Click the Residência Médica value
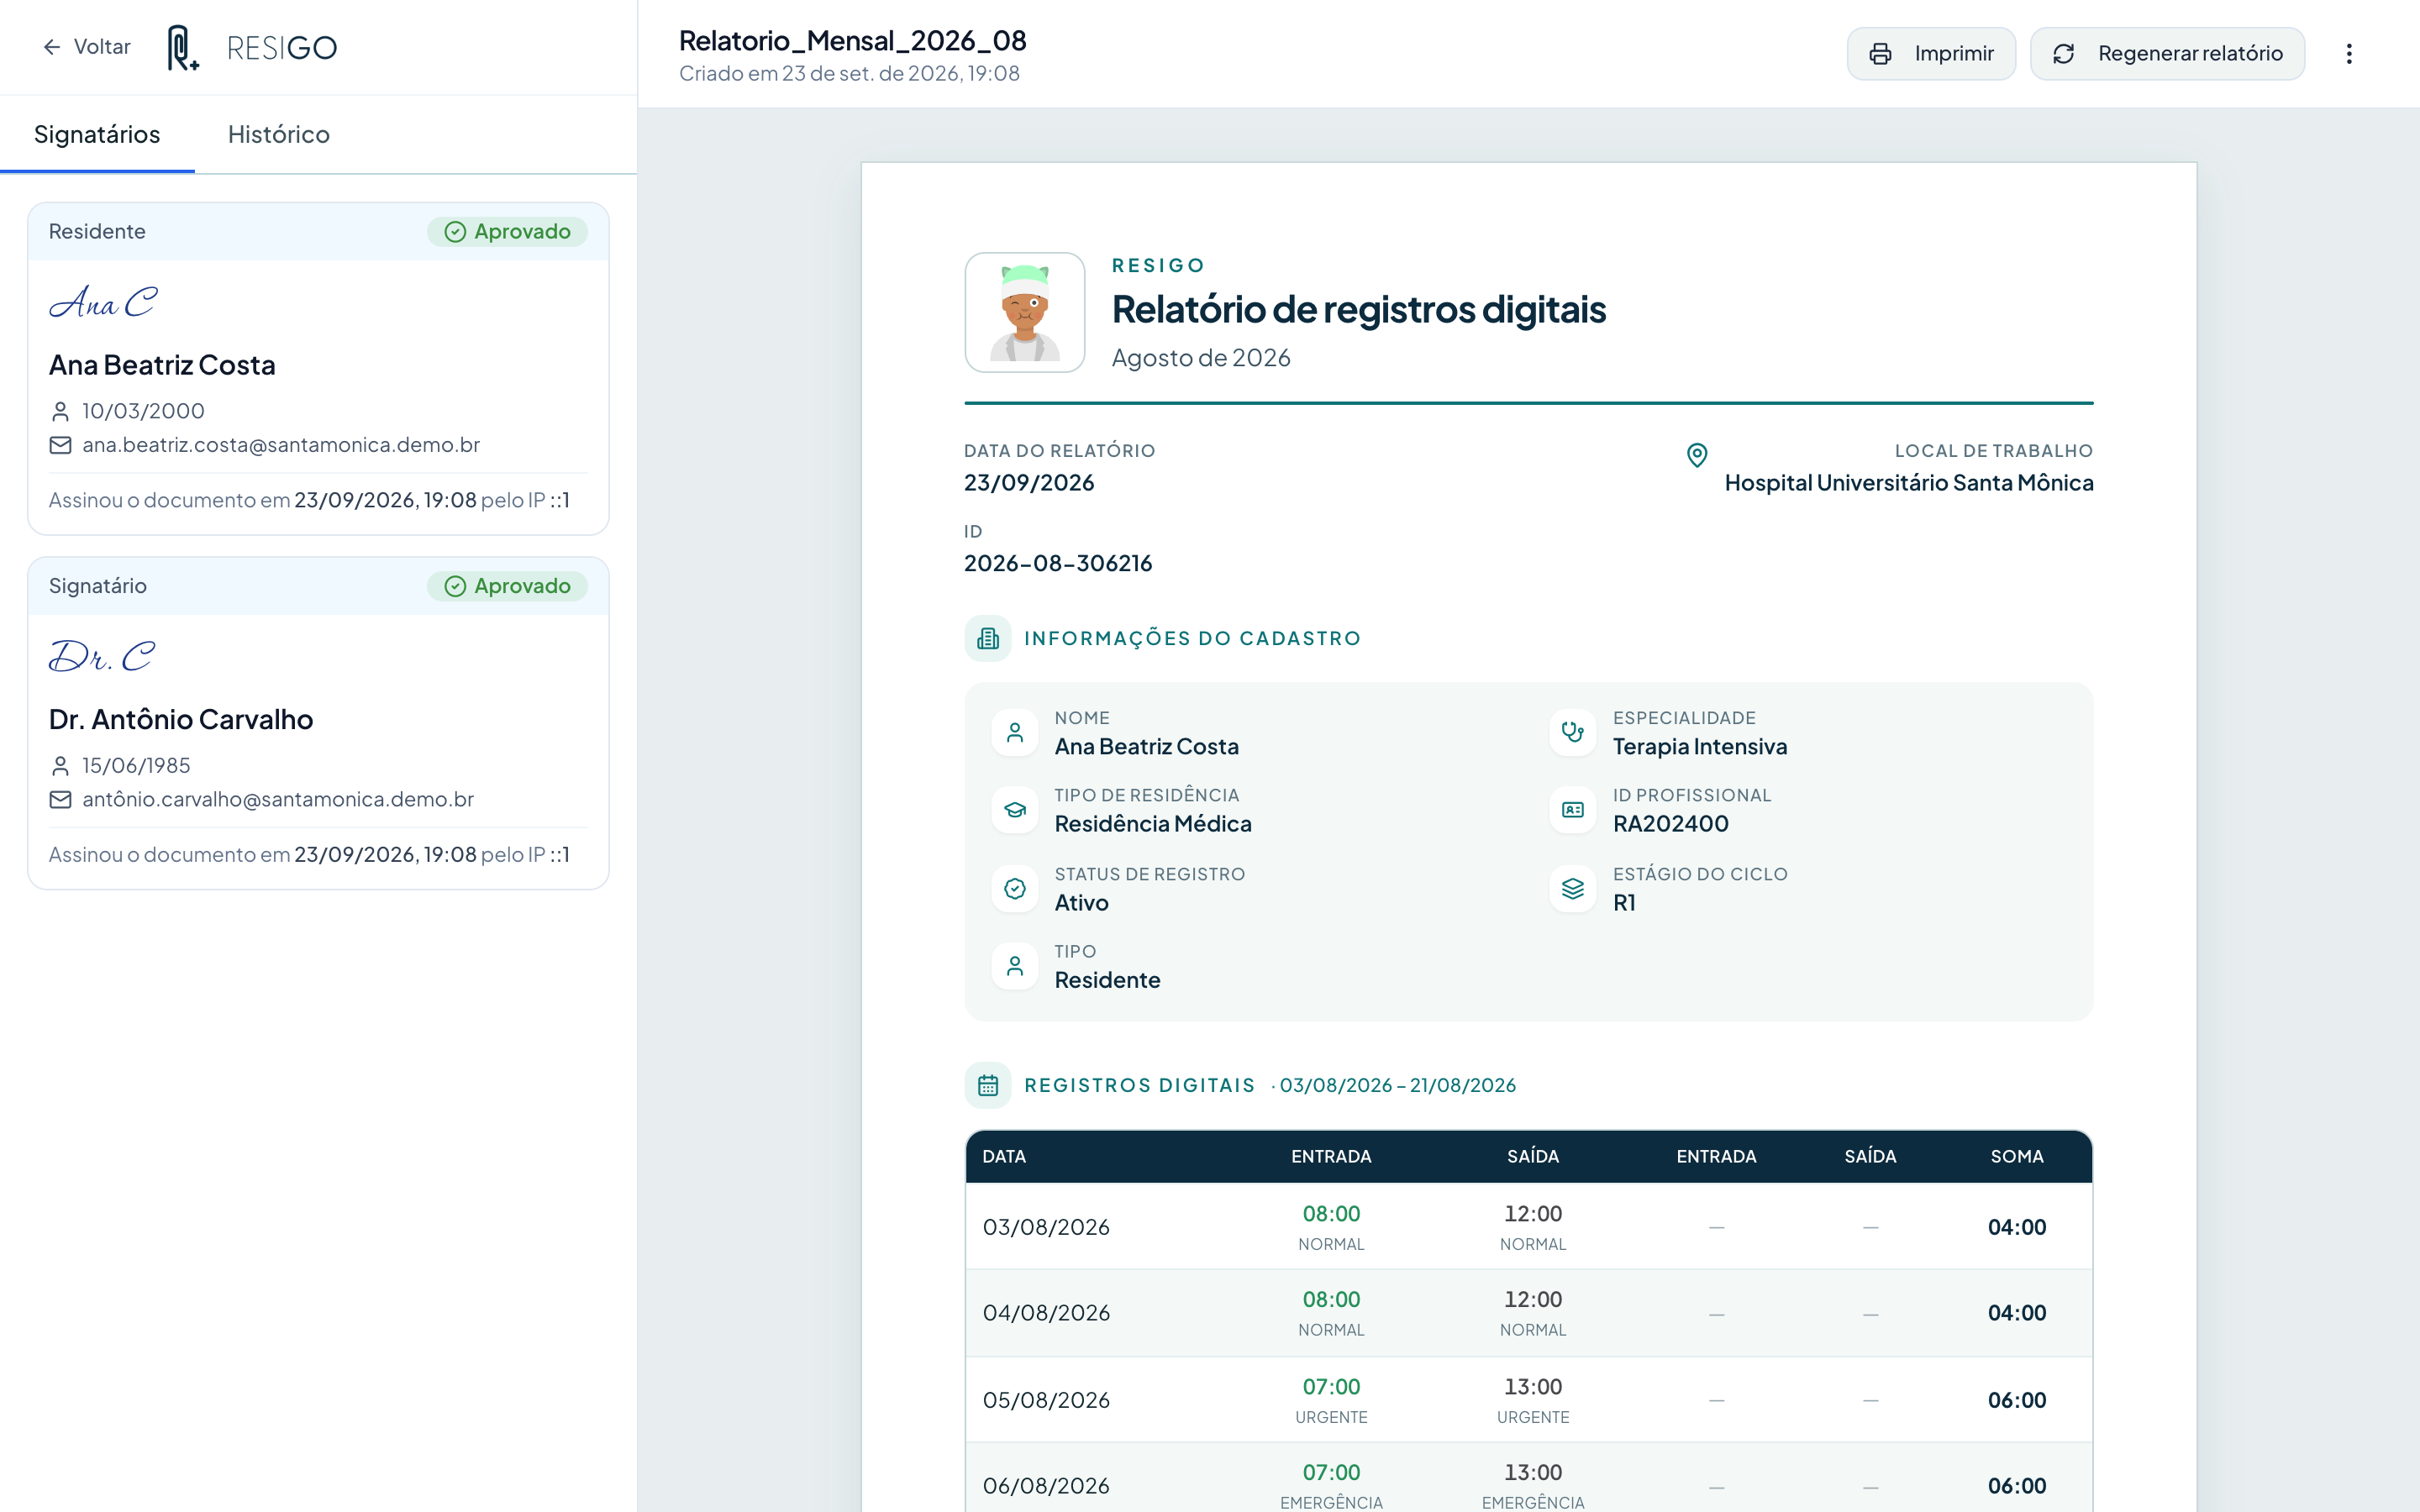The height and width of the screenshot is (1512, 2420). [1153, 824]
